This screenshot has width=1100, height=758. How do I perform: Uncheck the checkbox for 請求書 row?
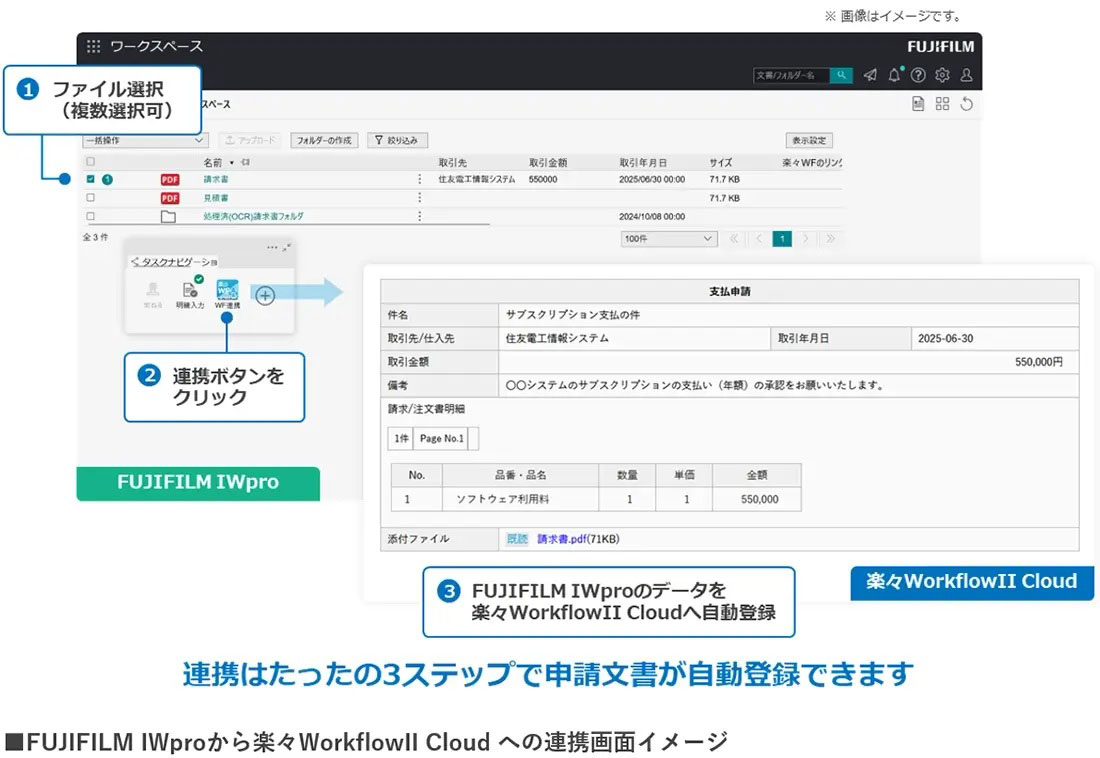pyautogui.click(x=90, y=179)
